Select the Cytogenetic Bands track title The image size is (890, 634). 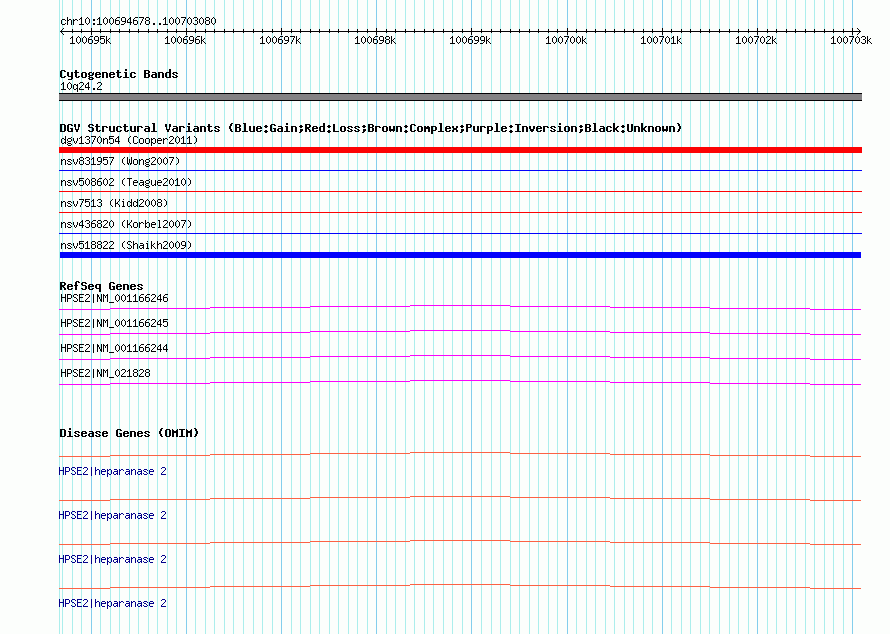point(119,74)
